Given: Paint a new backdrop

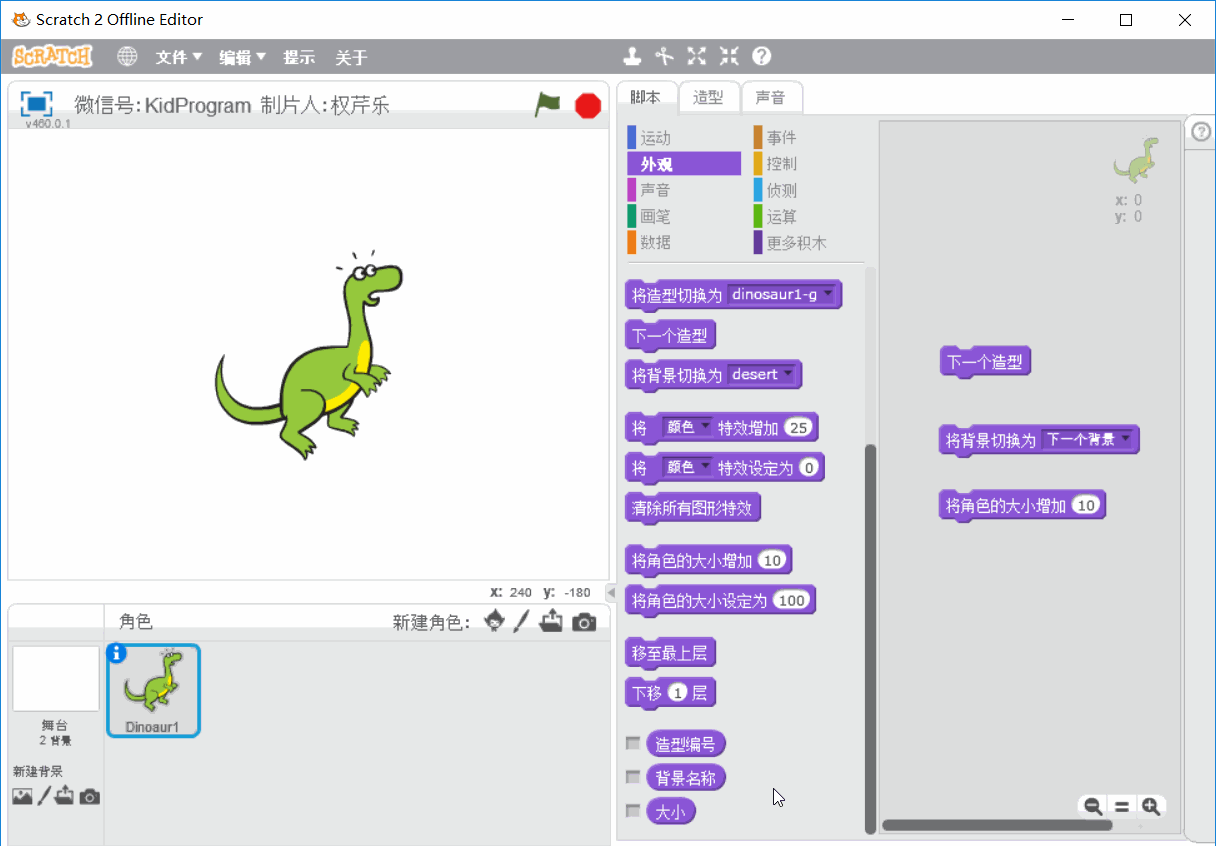Looking at the screenshot, I should [x=44, y=796].
